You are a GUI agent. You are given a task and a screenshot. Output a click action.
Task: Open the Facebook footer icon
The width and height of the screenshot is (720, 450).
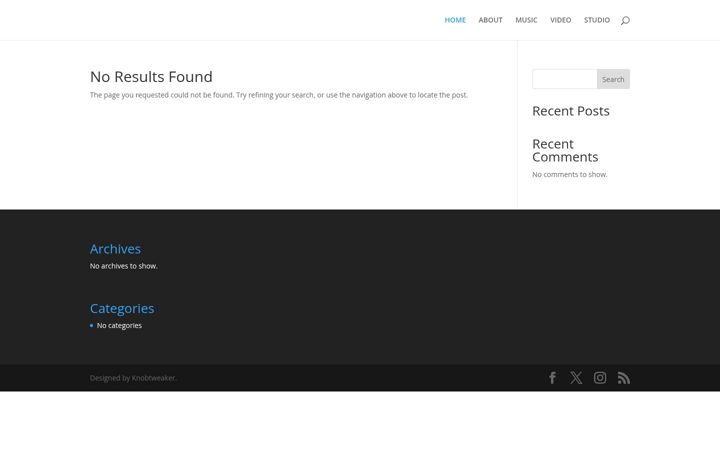click(x=552, y=378)
